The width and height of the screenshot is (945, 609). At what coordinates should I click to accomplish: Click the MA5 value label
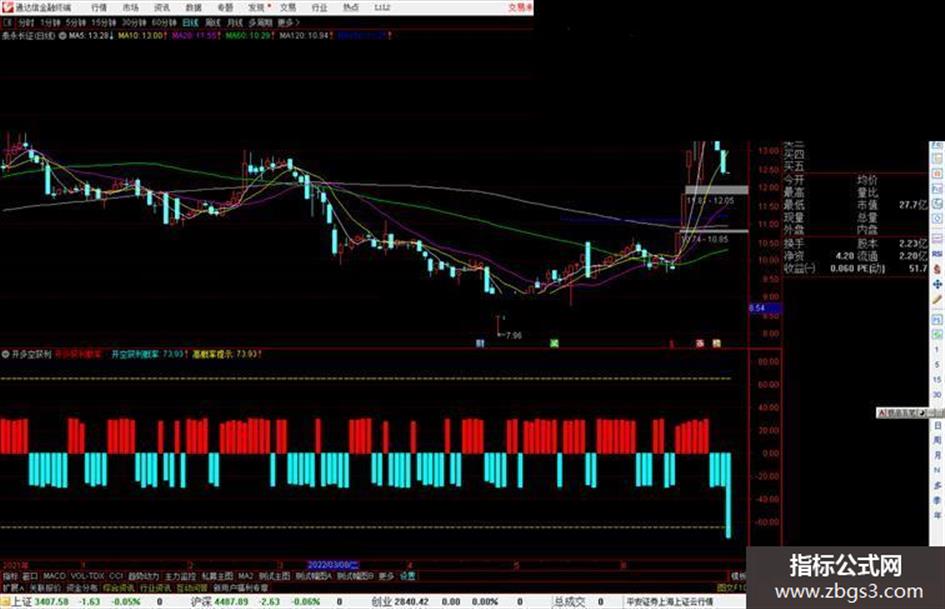91,36
